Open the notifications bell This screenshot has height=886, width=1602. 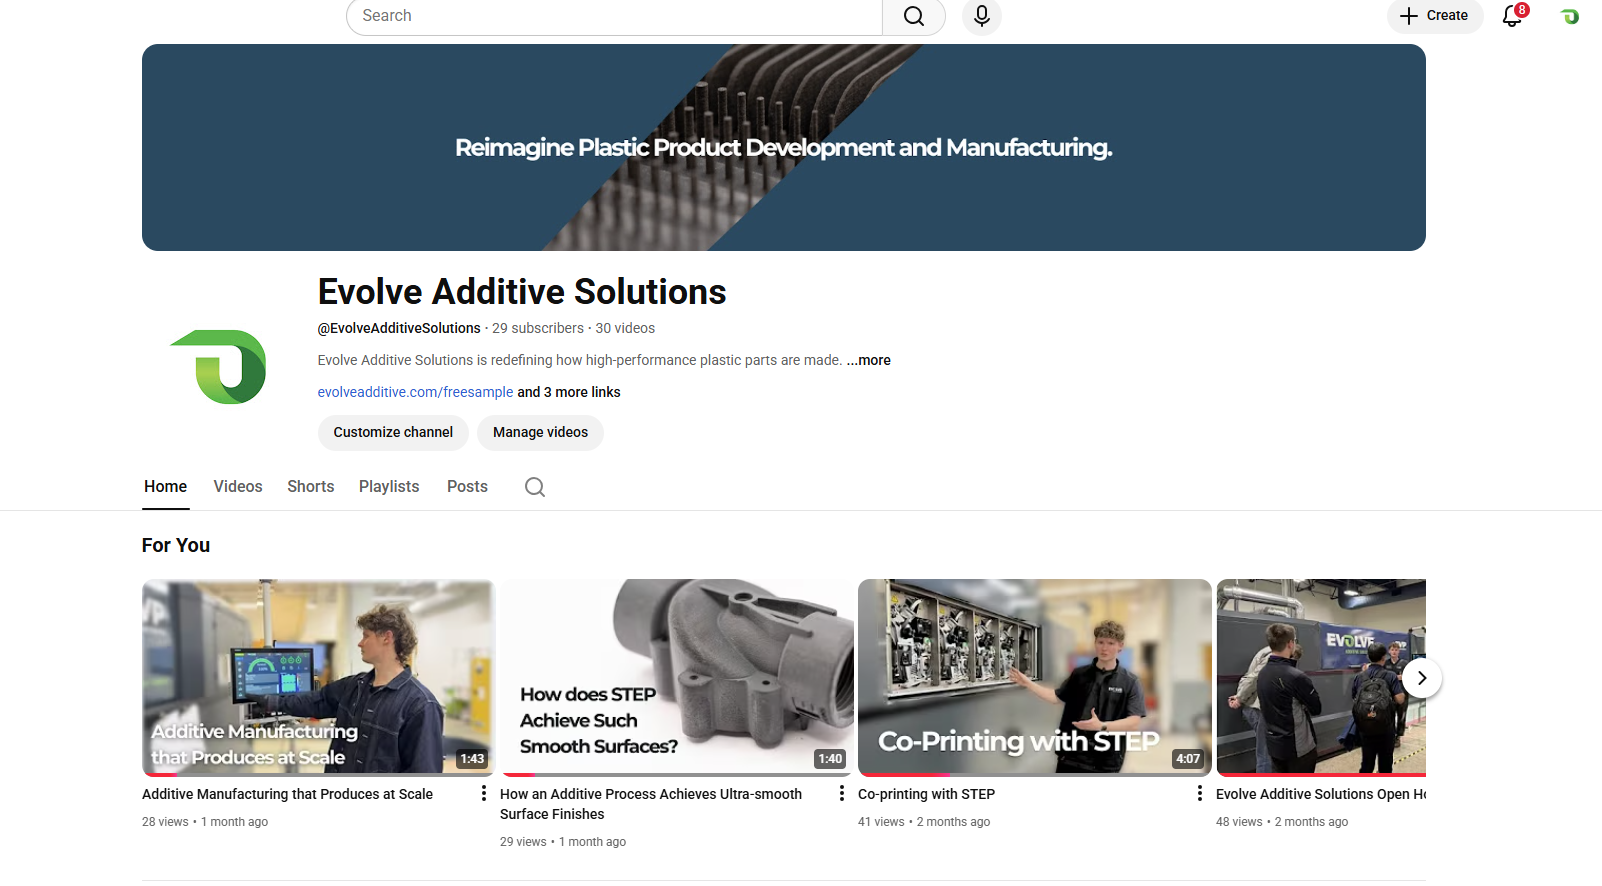1513,16
